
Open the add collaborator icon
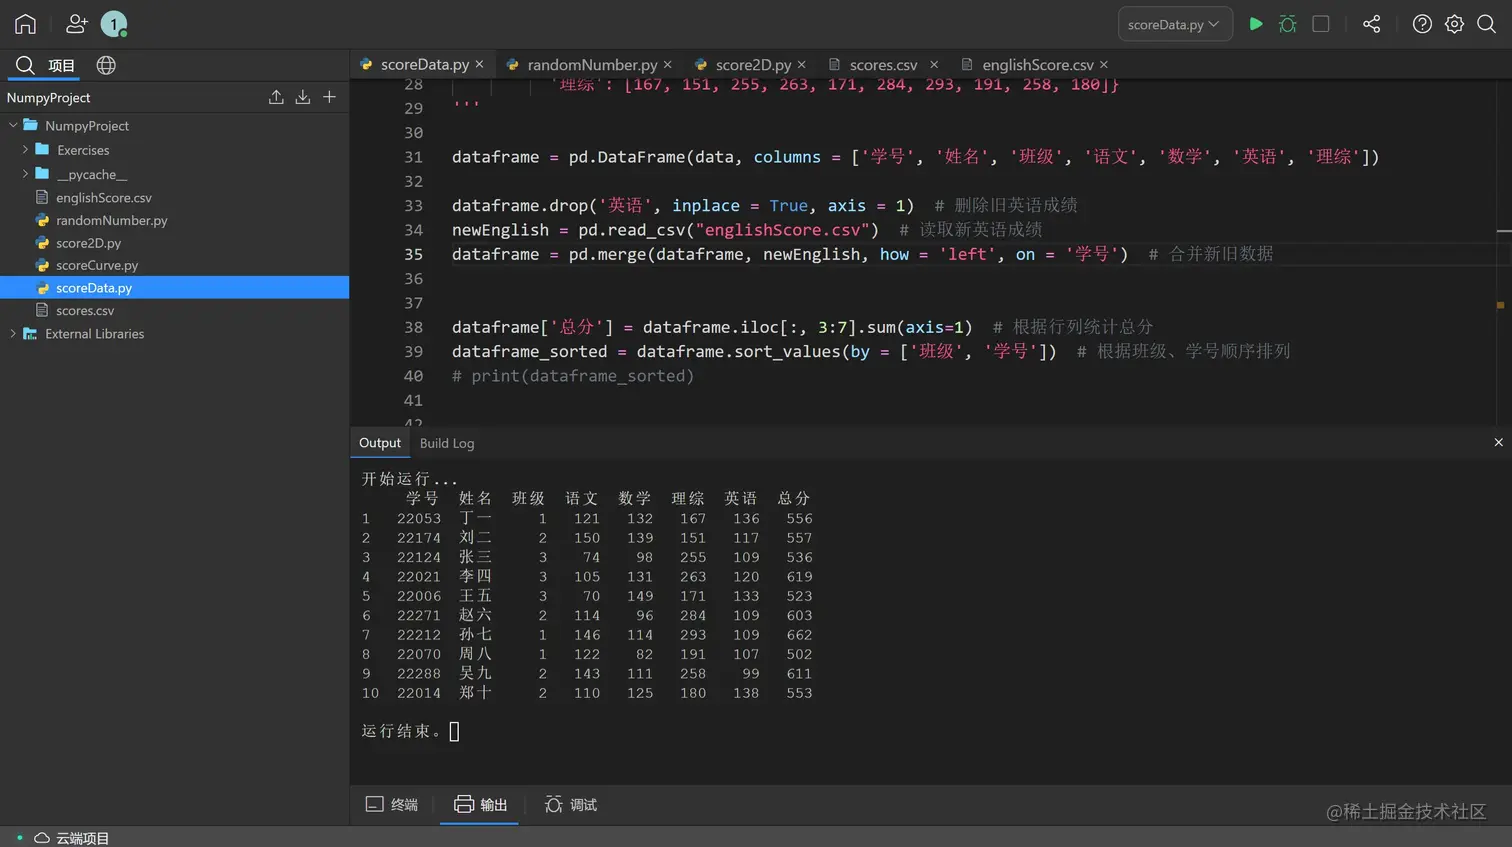[x=76, y=24]
